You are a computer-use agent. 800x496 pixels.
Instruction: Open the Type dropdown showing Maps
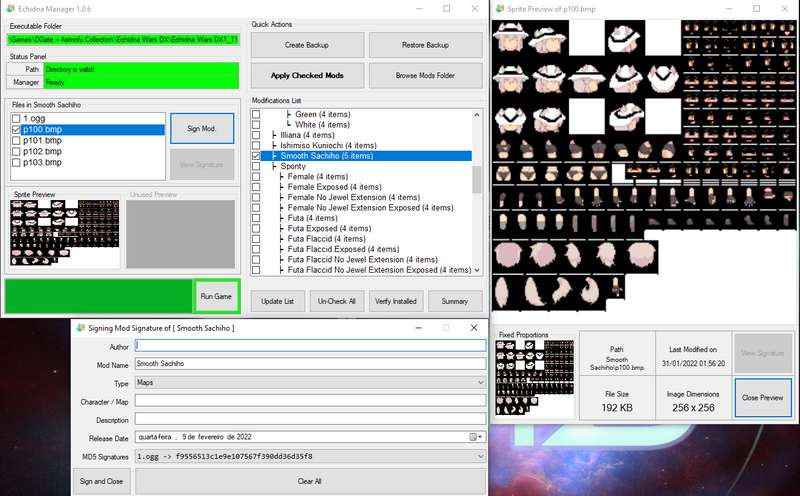(310, 382)
